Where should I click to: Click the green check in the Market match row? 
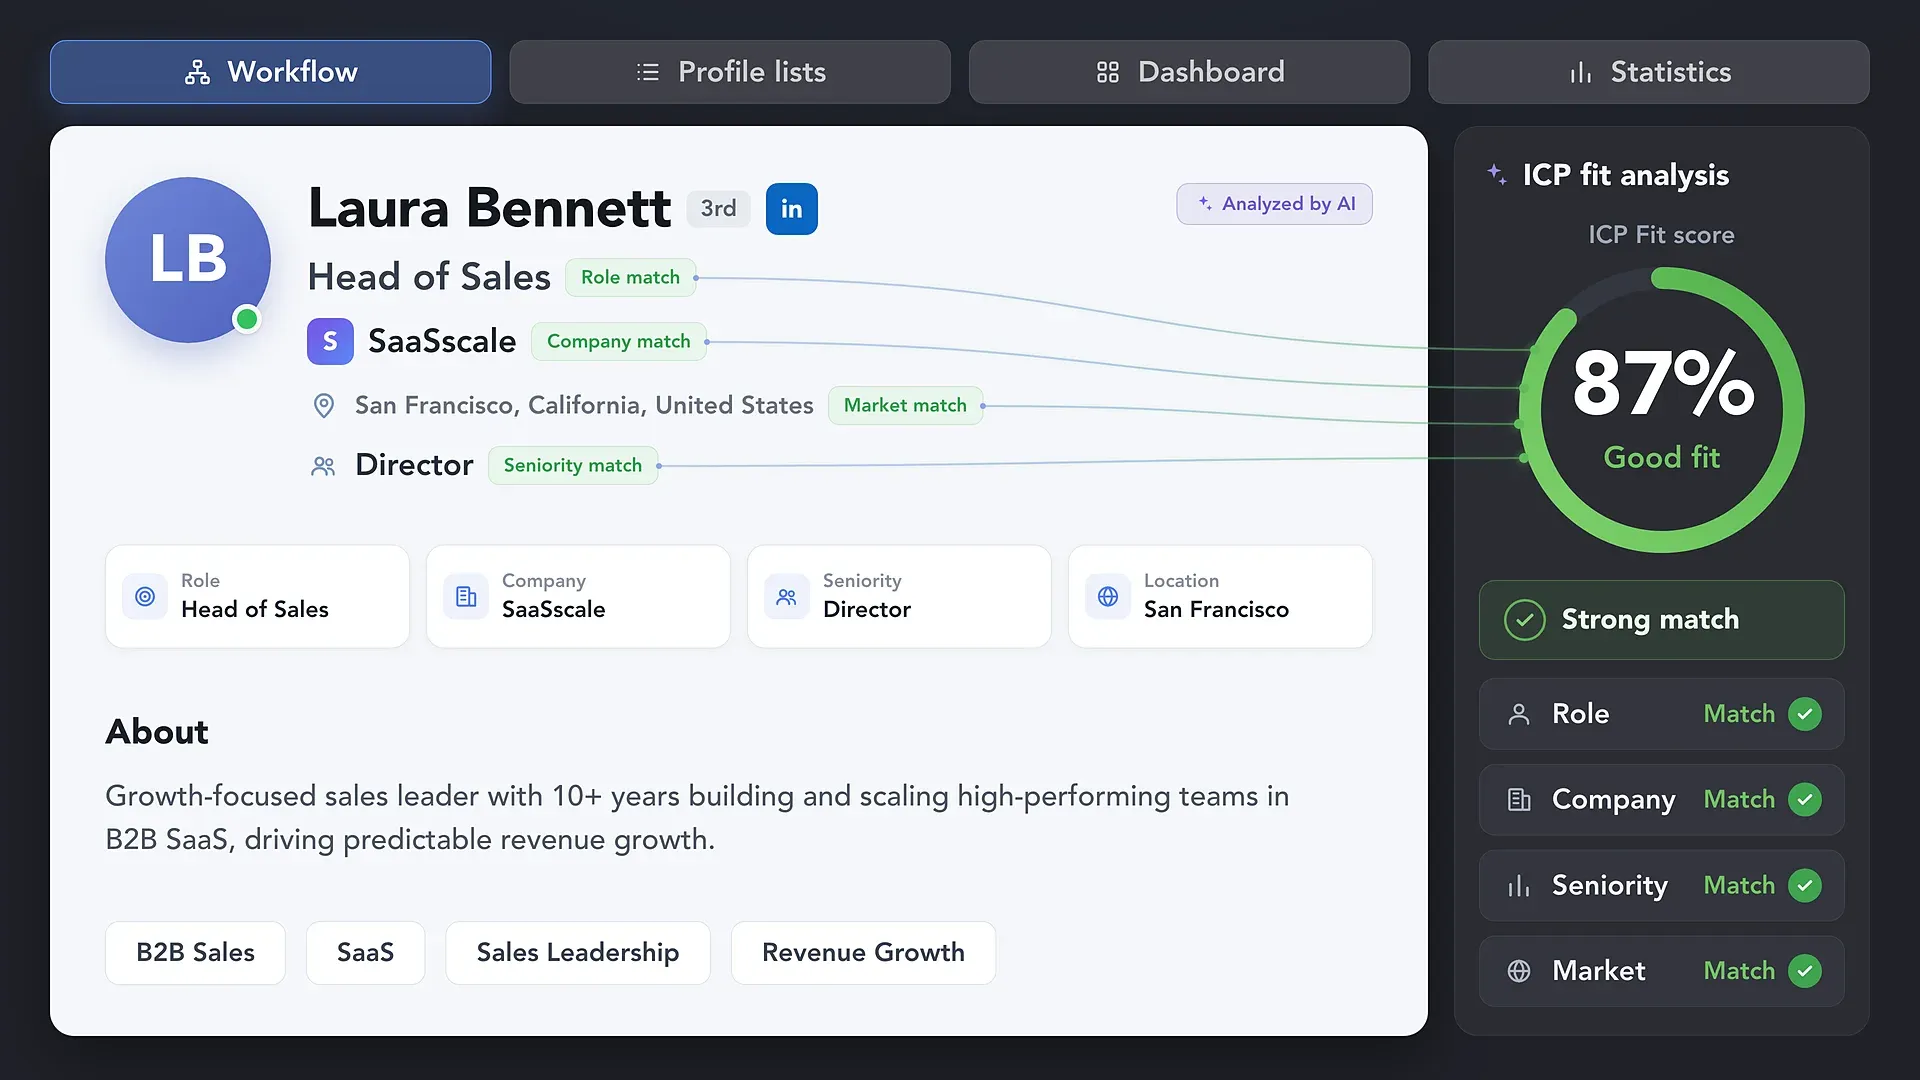pyautogui.click(x=1805, y=971)
